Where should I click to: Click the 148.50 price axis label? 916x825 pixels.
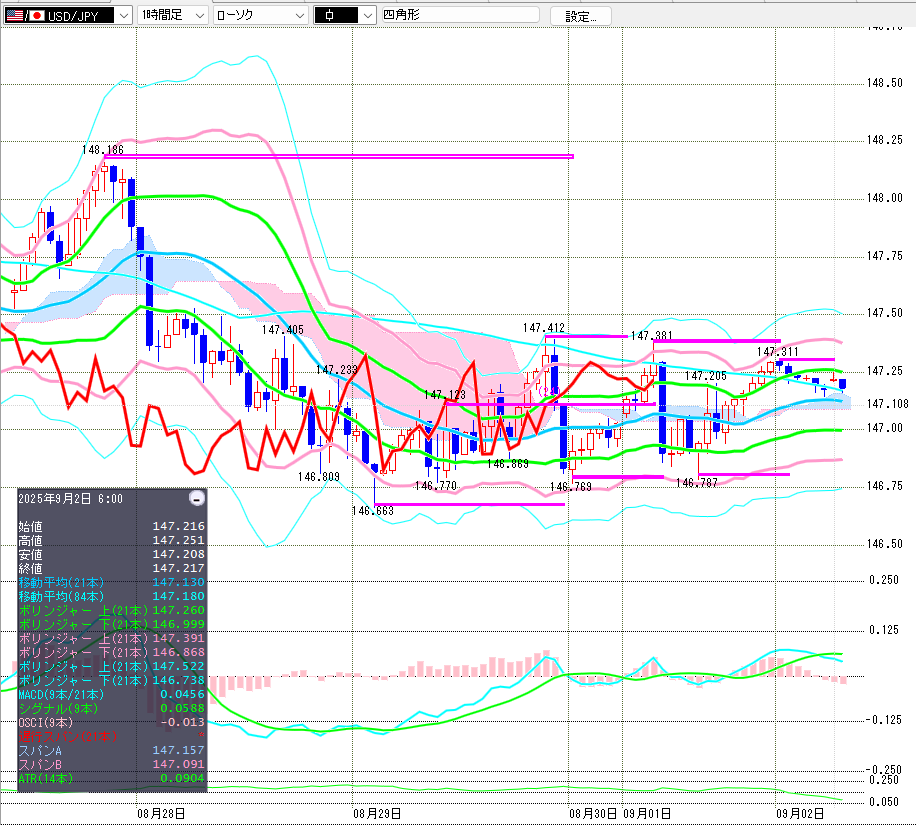884,83
